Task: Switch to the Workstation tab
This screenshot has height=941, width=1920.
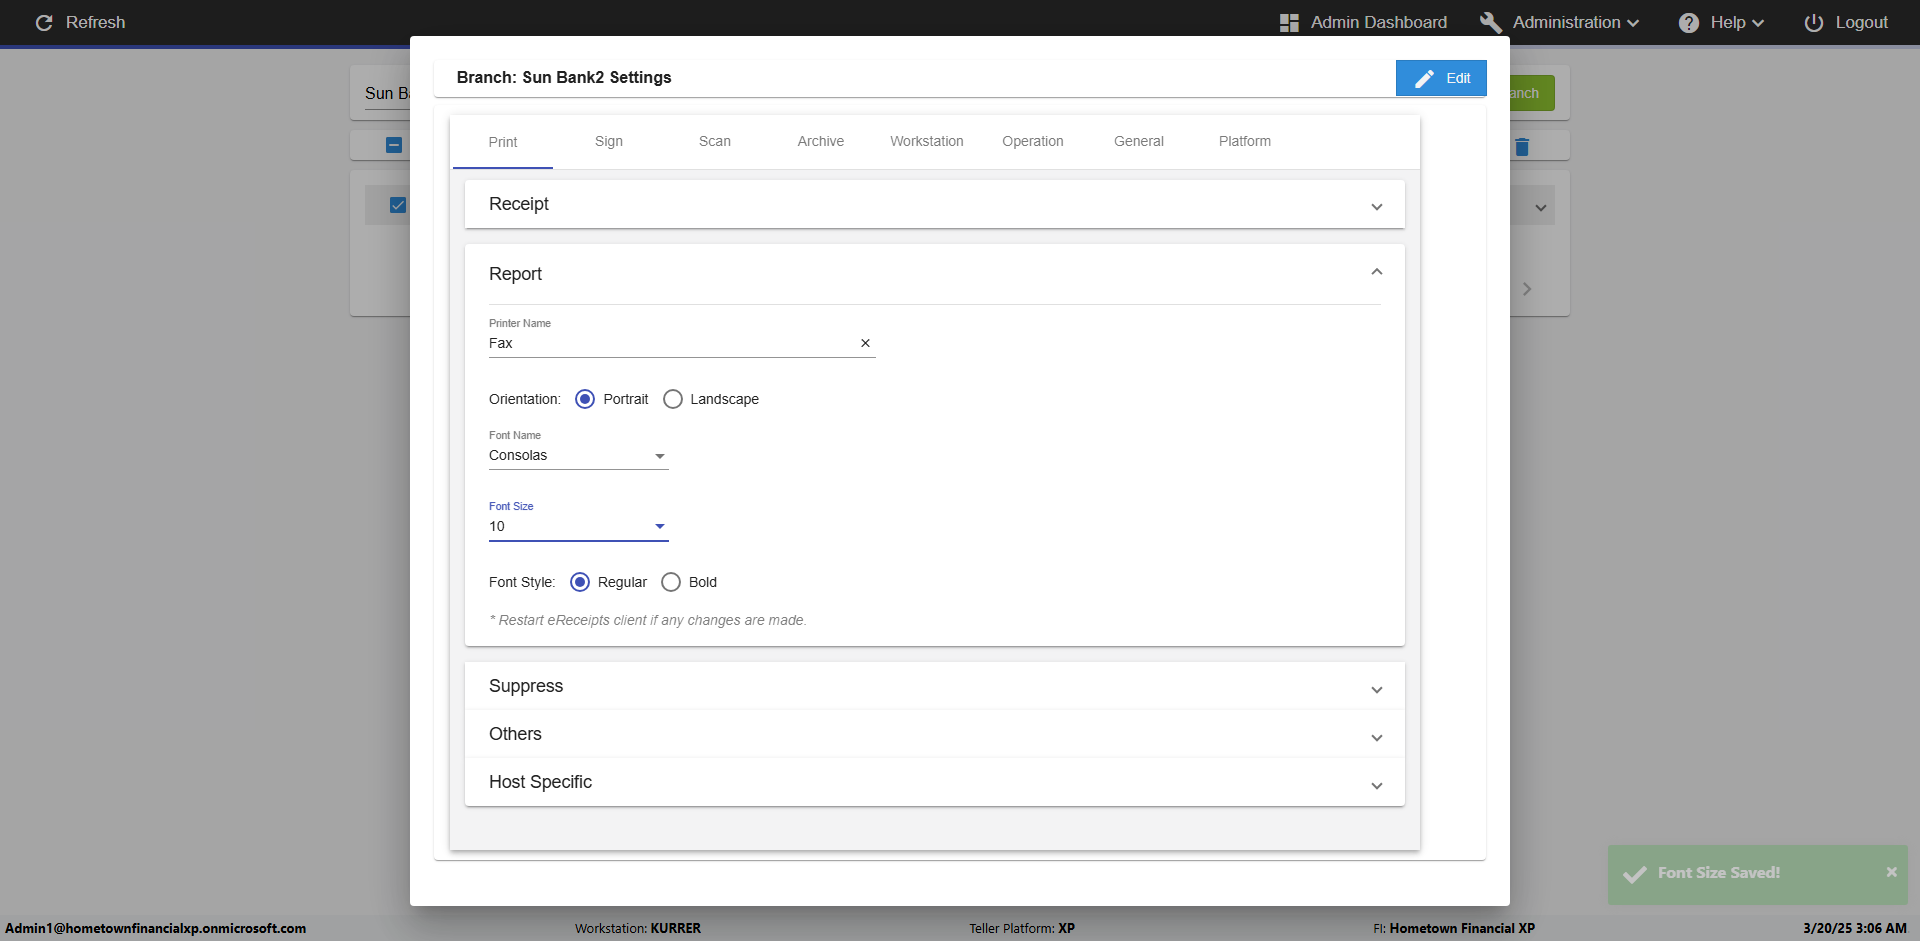Action: click(x=926, y=142)
